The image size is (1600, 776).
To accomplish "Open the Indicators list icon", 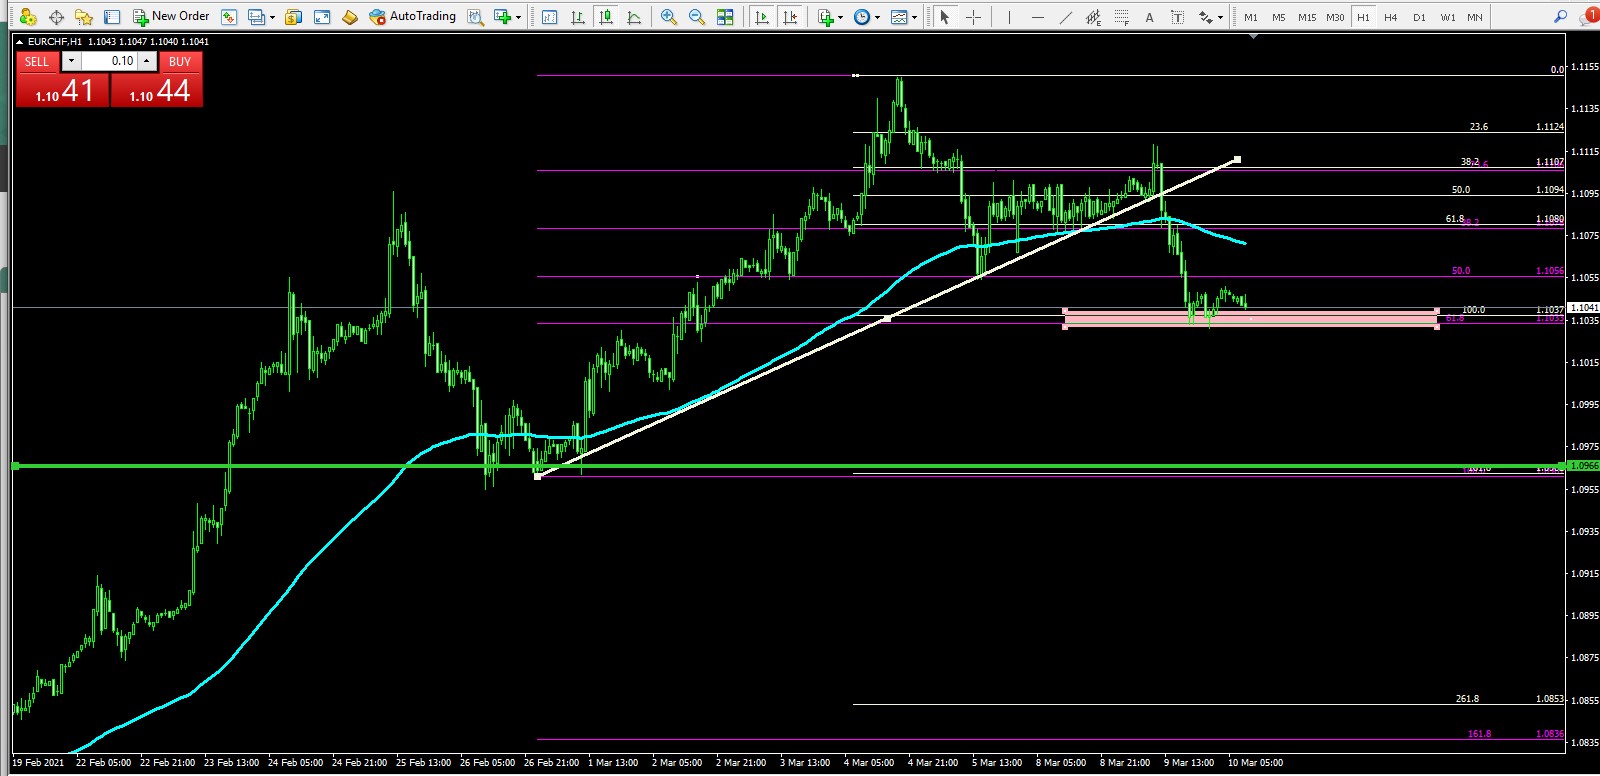I will coord(825,17).
